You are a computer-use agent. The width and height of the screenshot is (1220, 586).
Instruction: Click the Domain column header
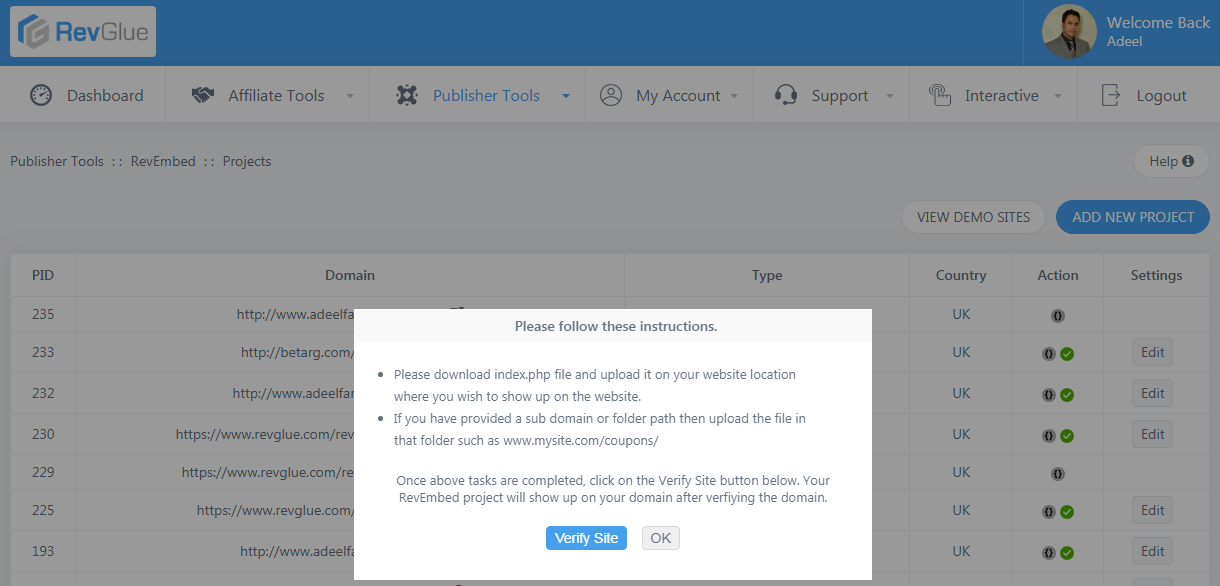[350, 275]
